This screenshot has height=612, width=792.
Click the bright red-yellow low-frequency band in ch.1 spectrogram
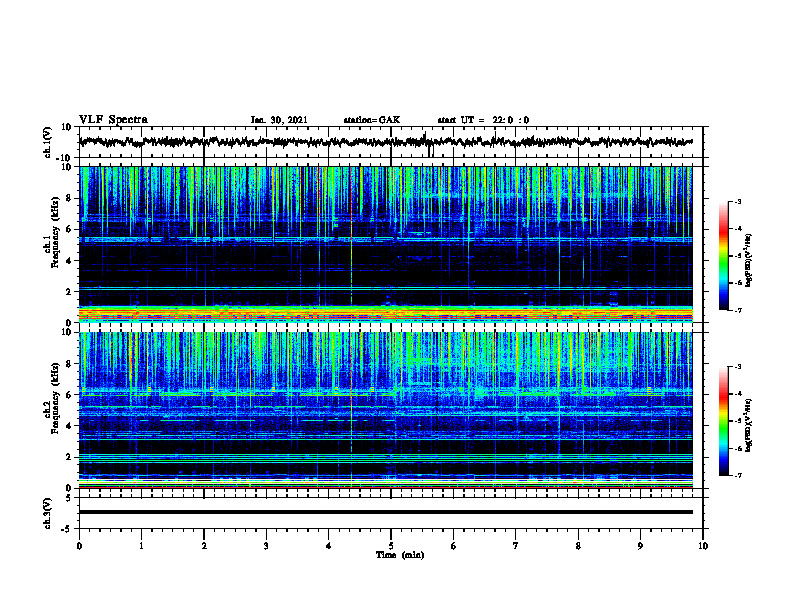[386, 314]
